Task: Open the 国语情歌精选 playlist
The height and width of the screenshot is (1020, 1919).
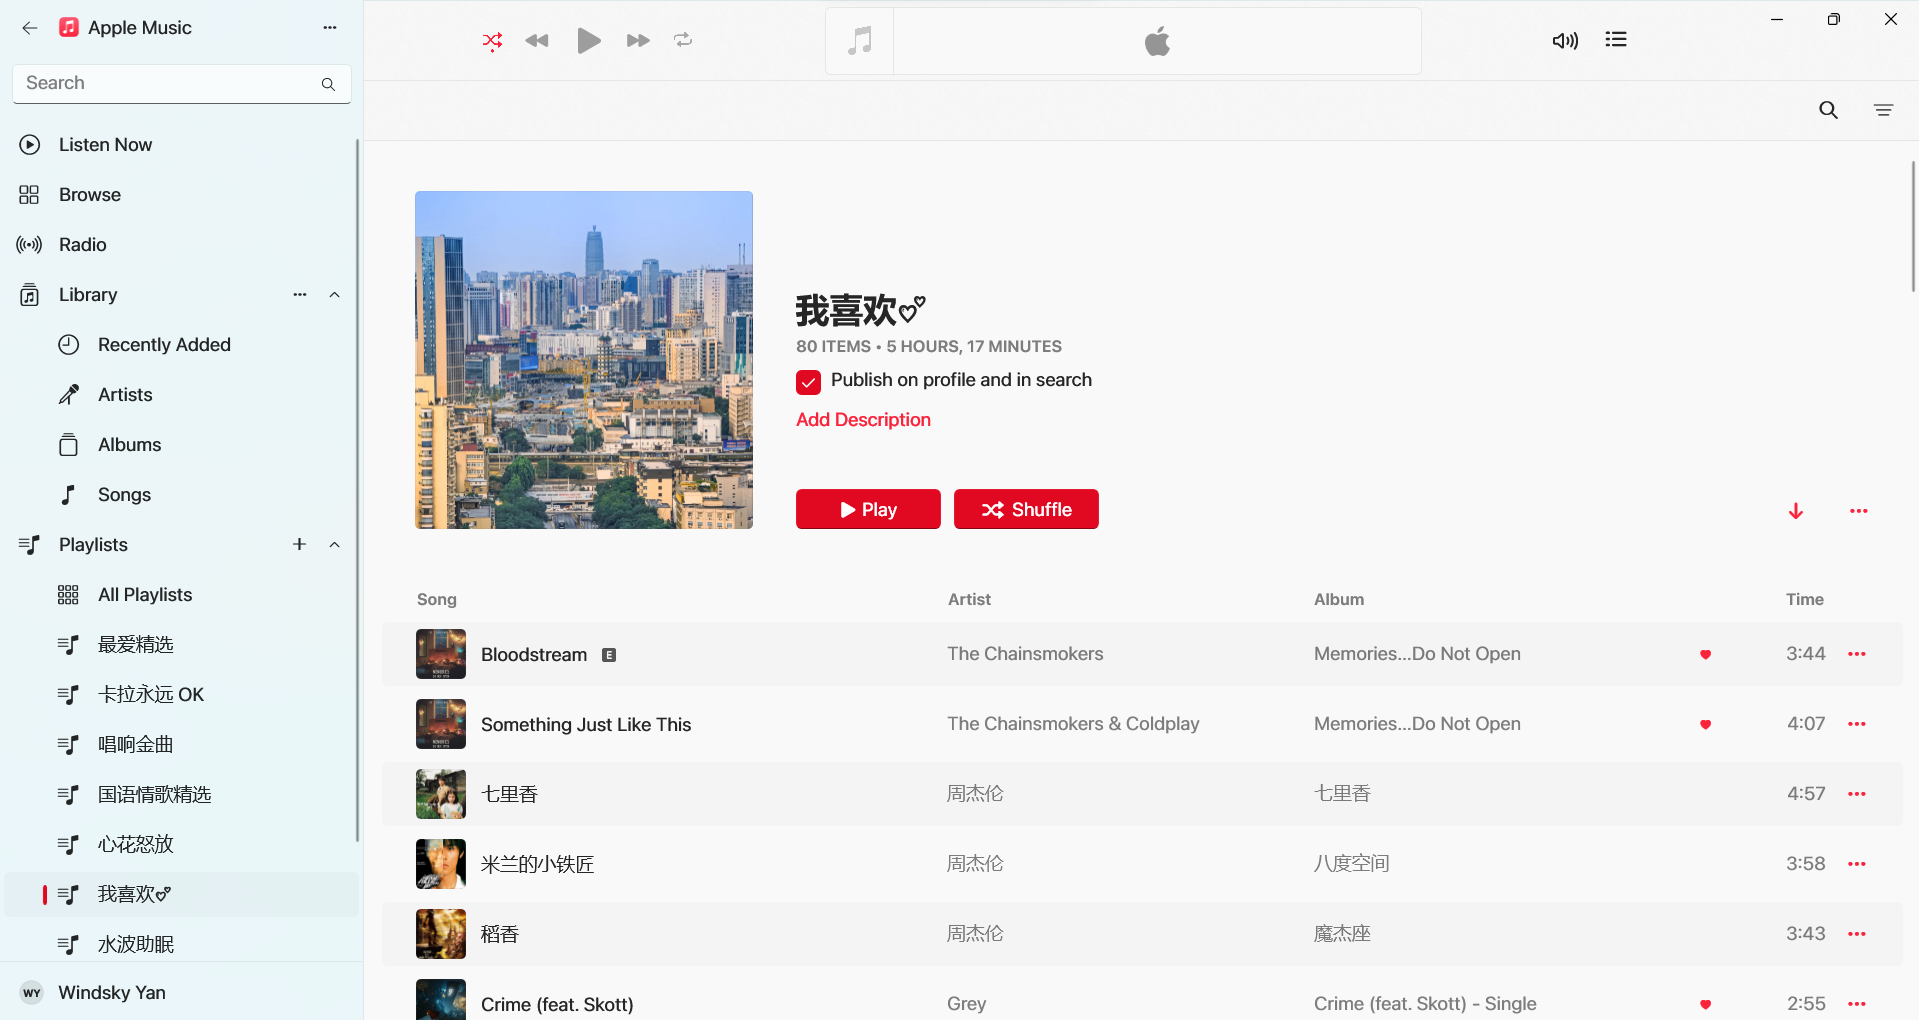Action: click(180, 795)
